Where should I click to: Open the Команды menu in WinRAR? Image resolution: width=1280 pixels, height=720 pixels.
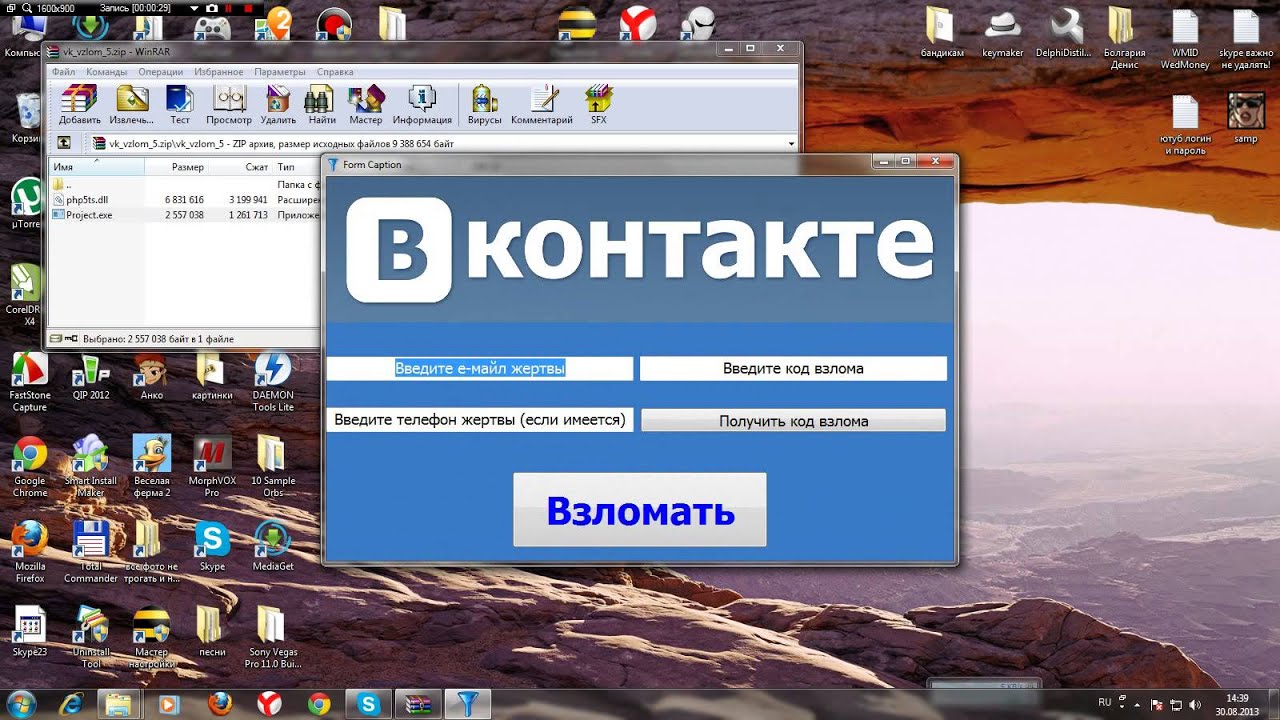[106, 72]
